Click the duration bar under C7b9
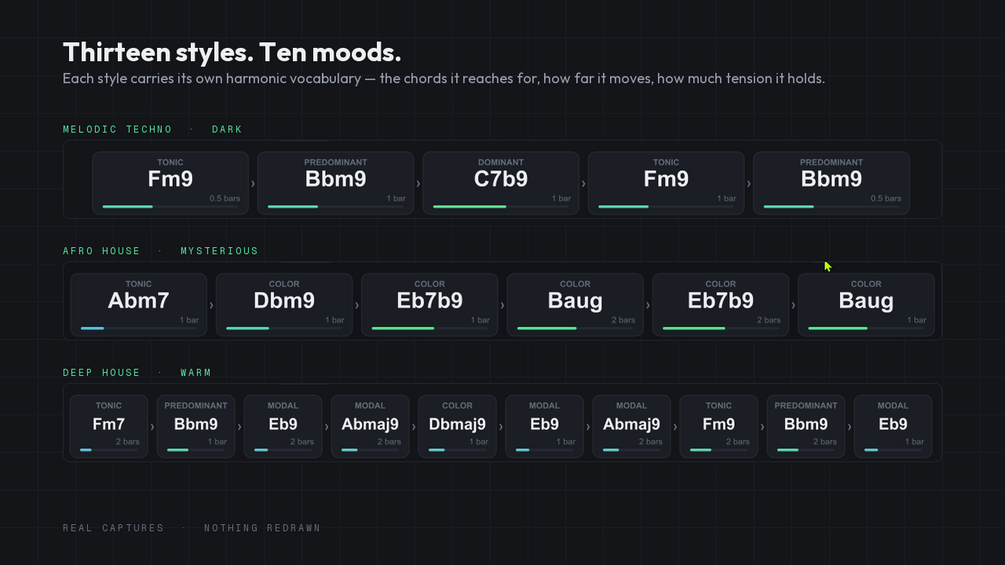 point(501,207)
